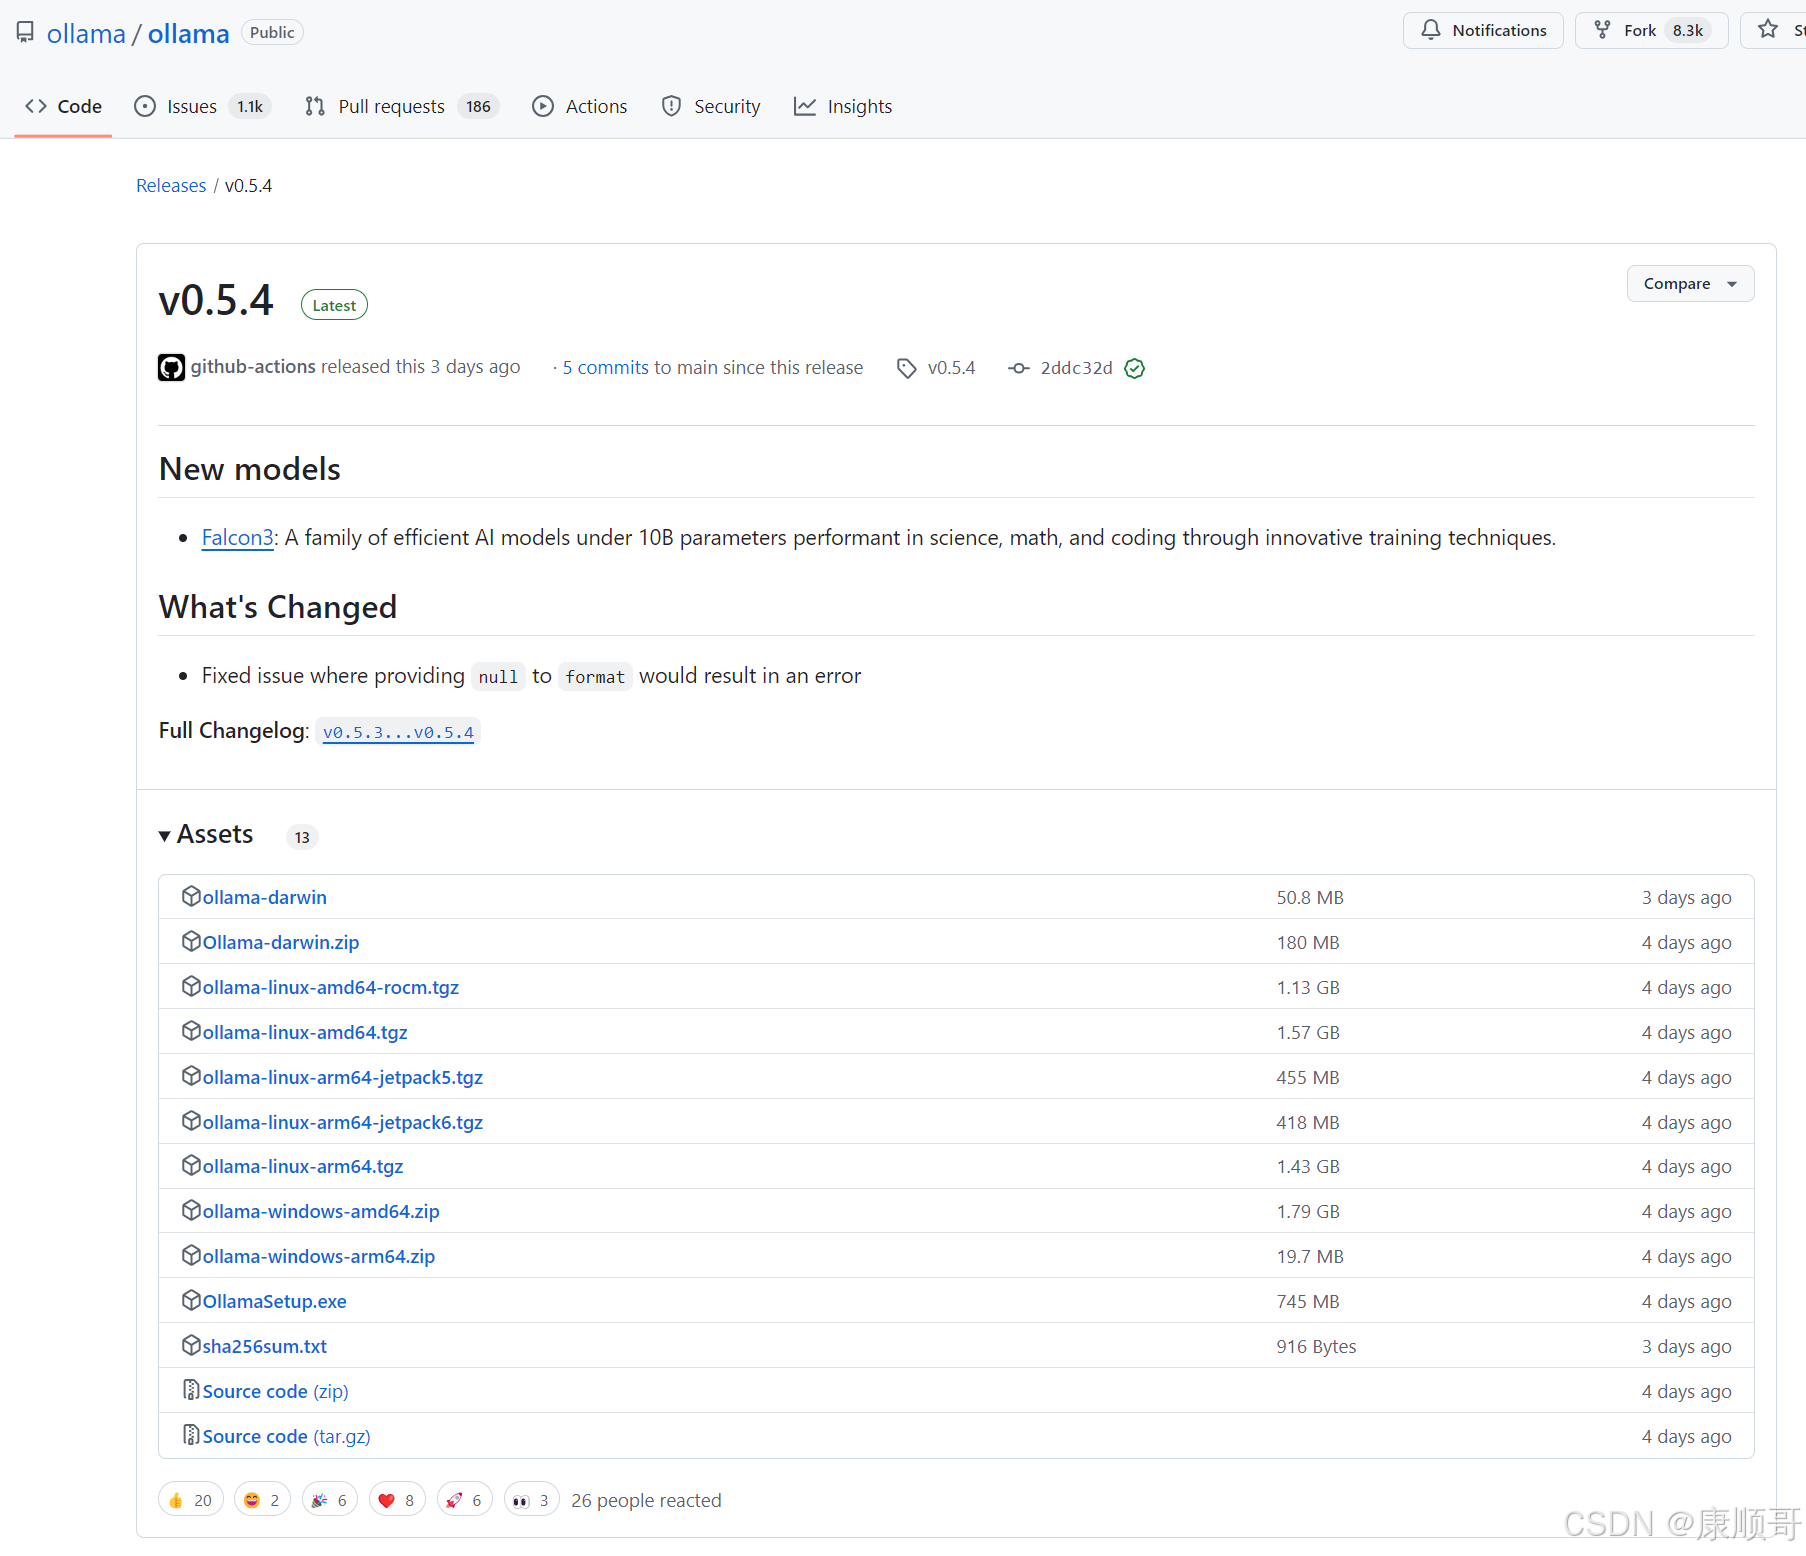Image resolution: width=1806 pixels, height=1556 pixels.
Task: Click the Actions play icon
Action: coord(543,106)
